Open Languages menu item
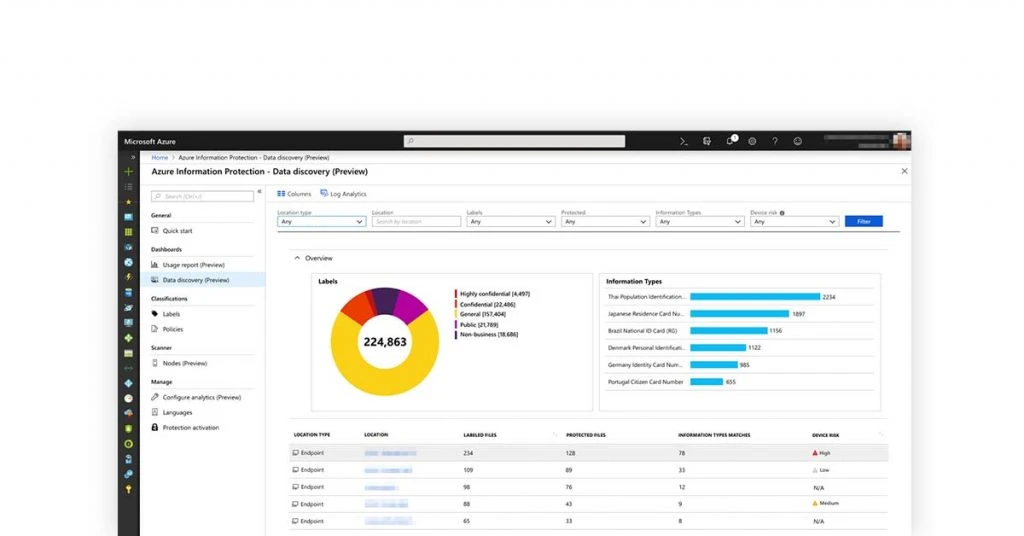The width and height of the screenshot is (1024, 536). click(177, 413)
